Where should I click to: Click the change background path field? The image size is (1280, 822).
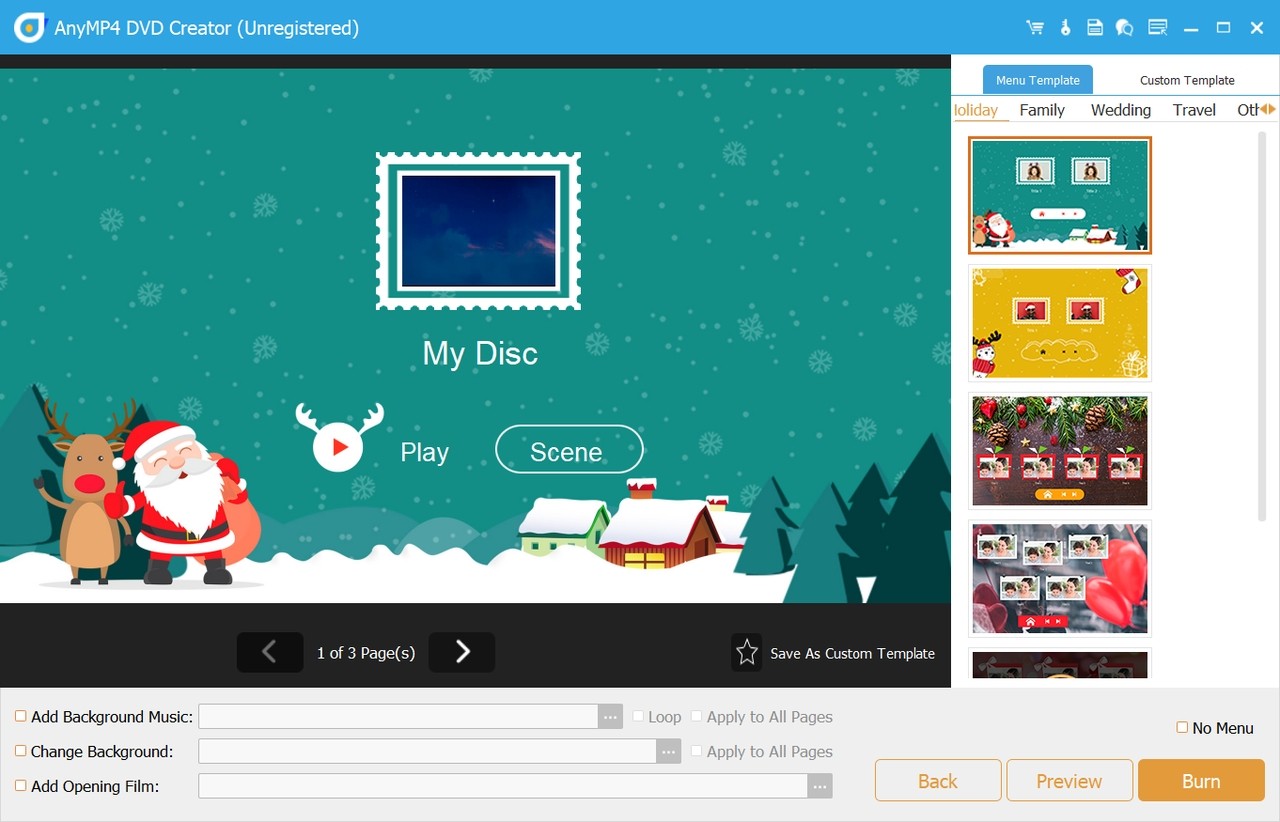pos(427,752)
